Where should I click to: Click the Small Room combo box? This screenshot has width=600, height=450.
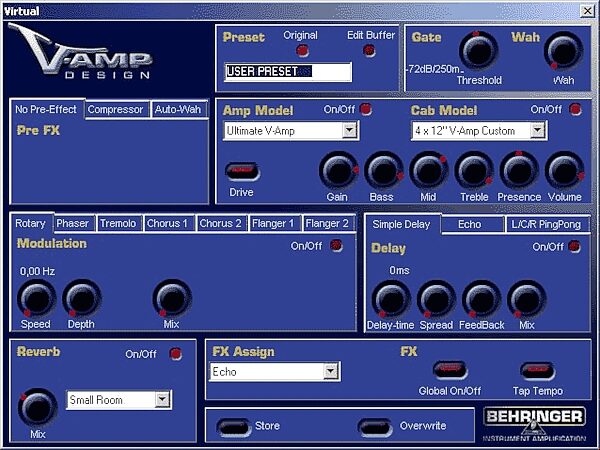(119, 400)
